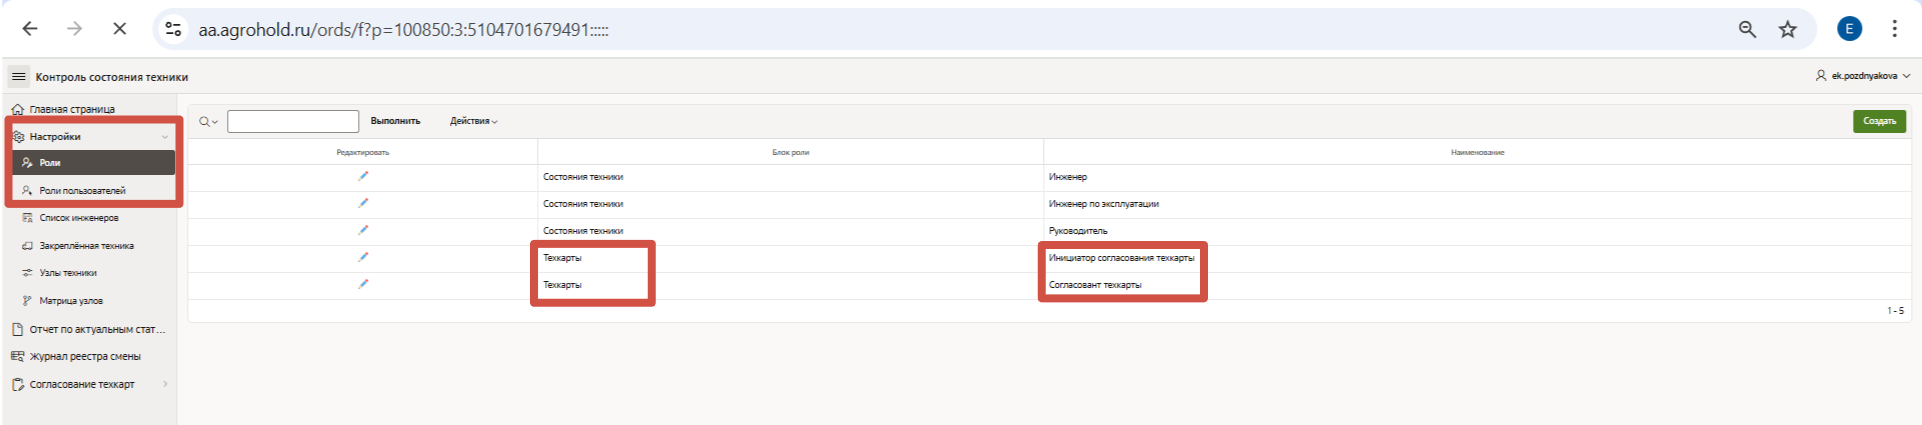The image size is (1922, 425).
Task: Expand Согласование техкарт submenu
Action: click(165, 384)
